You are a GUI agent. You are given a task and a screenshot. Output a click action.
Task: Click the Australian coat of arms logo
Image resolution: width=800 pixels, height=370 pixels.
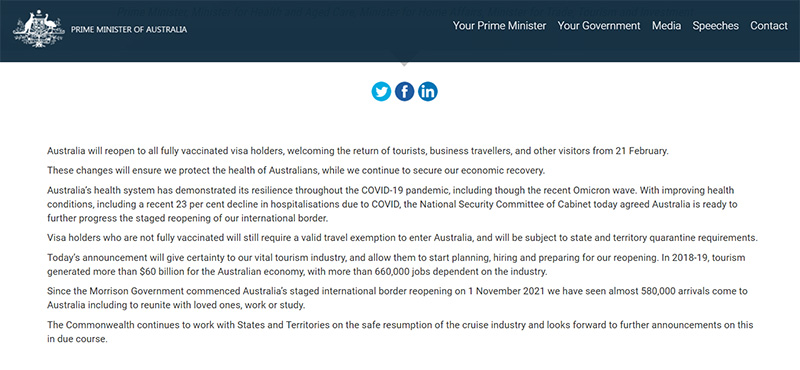(x=39, y=29)
